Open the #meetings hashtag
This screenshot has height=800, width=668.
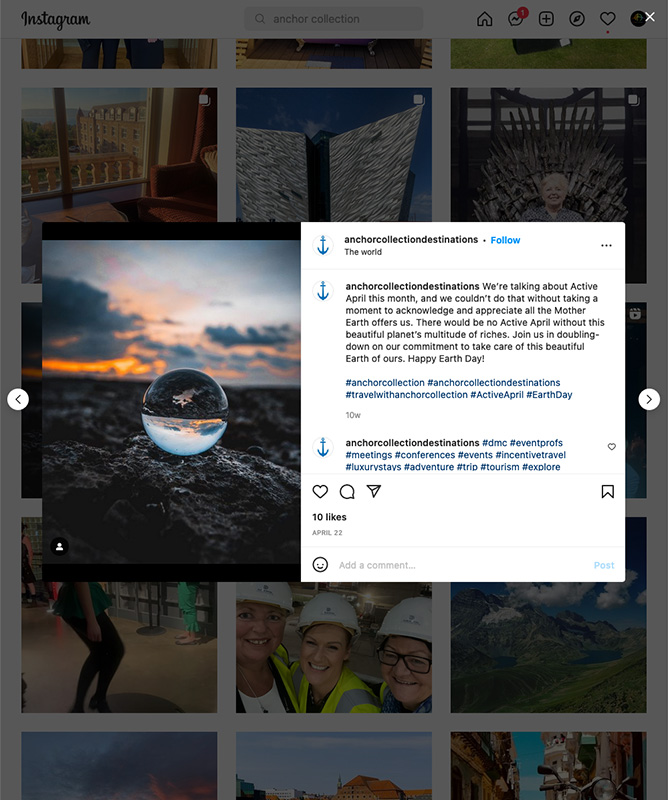[x=368, y=455]
